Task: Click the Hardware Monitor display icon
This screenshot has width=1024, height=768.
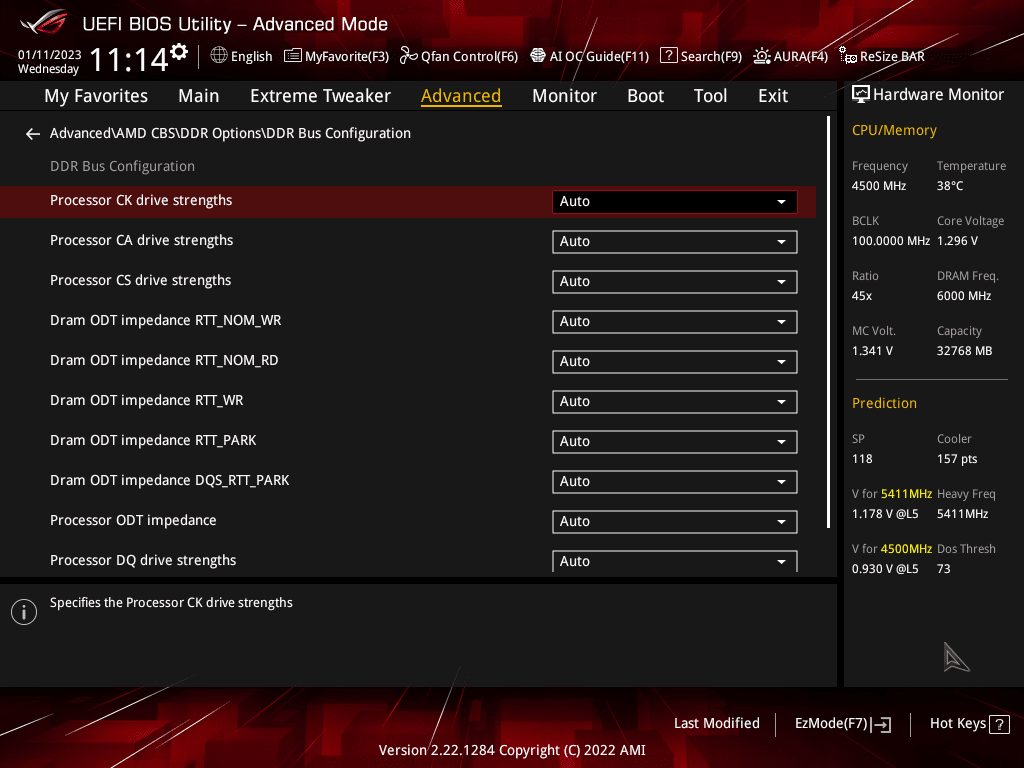Action: pos(861,95)
